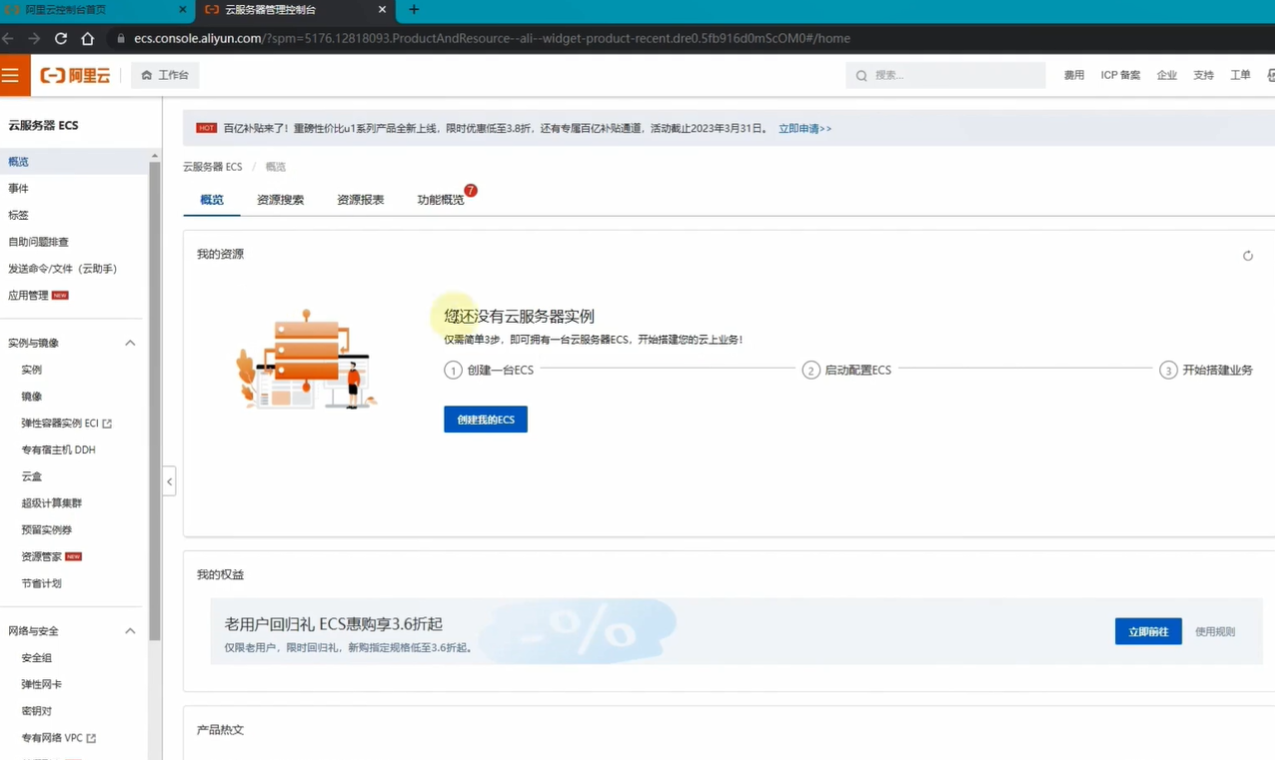Go forward in browser history
This screenshot has height=760, width=1275.
point(34,38)
